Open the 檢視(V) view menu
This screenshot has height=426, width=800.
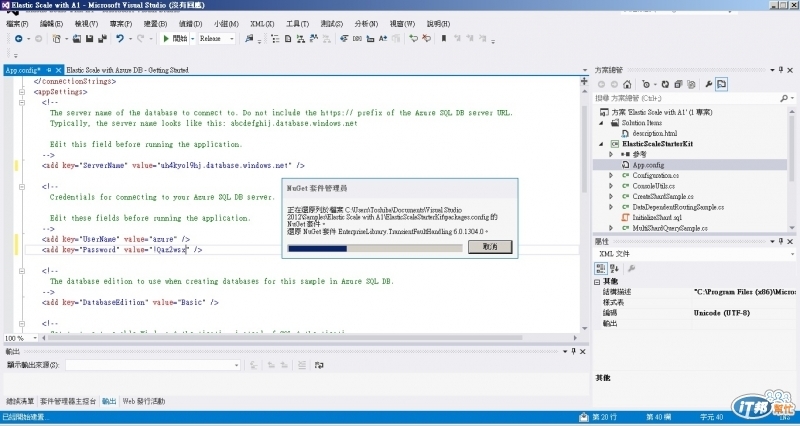(86, 24)
